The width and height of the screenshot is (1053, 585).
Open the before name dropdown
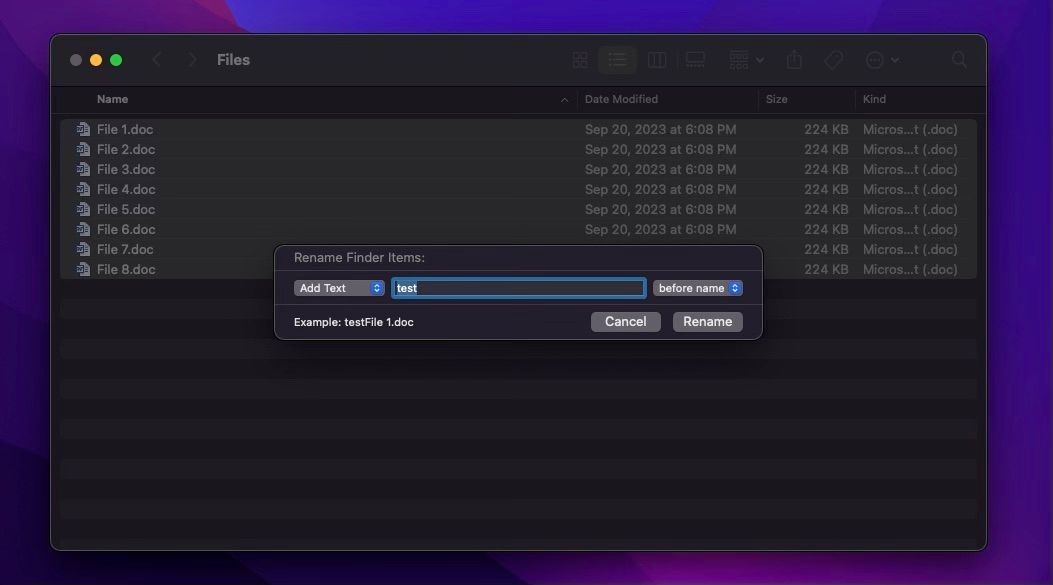pos(697,287)
